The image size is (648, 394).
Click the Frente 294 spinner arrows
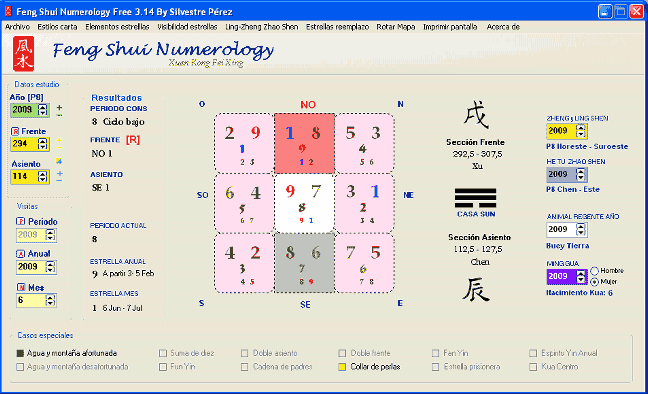tap(43, 144)
